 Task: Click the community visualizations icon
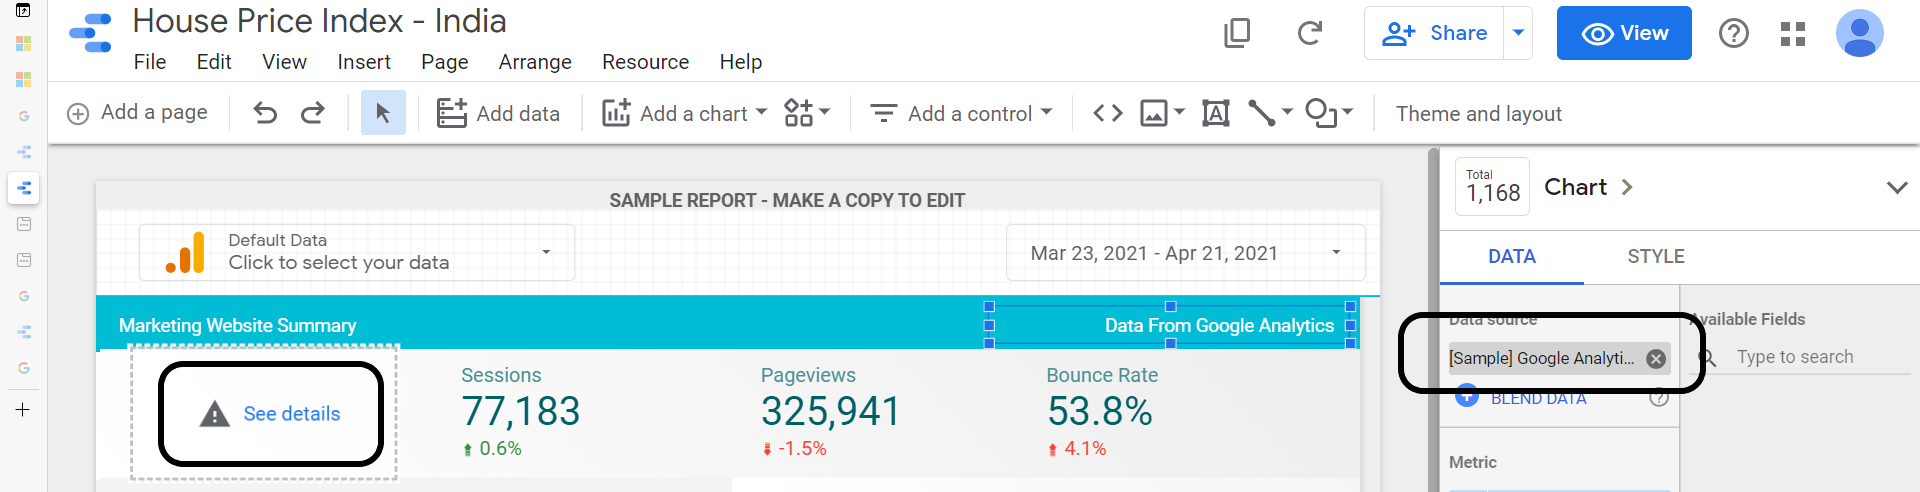coord(798,113)
